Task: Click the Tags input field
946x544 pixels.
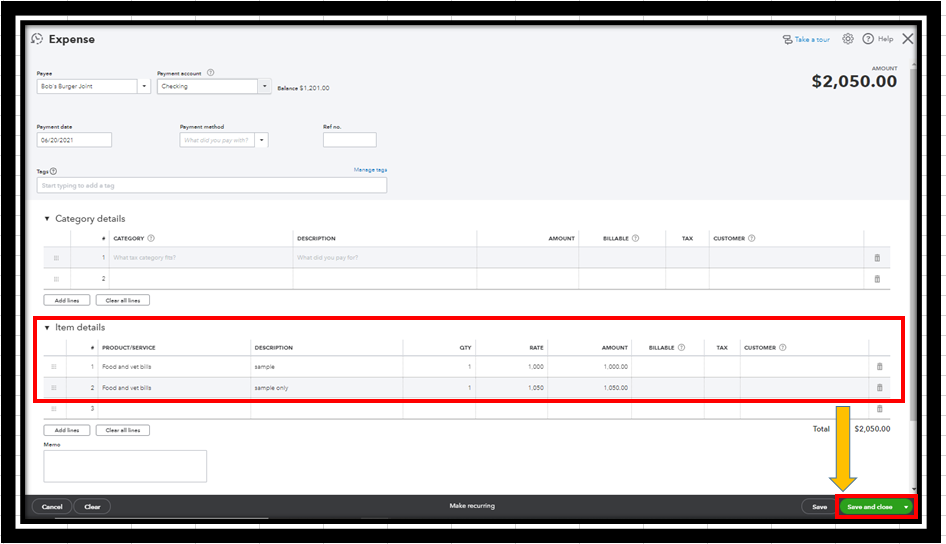Action: pyautogui.click(x=212, y=185)
